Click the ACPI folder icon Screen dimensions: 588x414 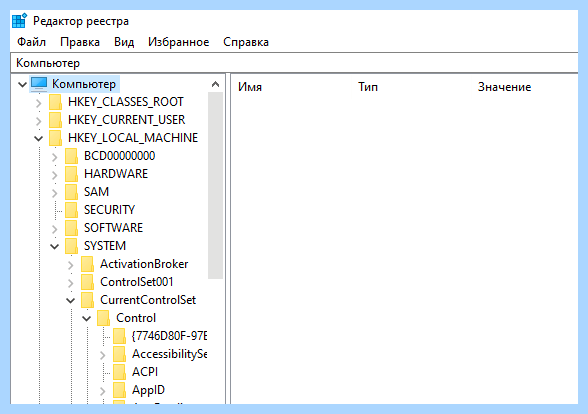pyautogui.click(x=119, y=372)
